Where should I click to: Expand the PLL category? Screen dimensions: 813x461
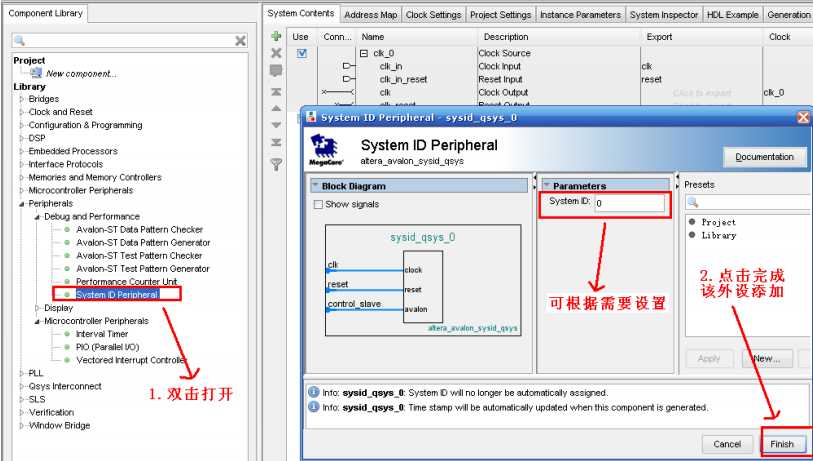pos(22,373)
